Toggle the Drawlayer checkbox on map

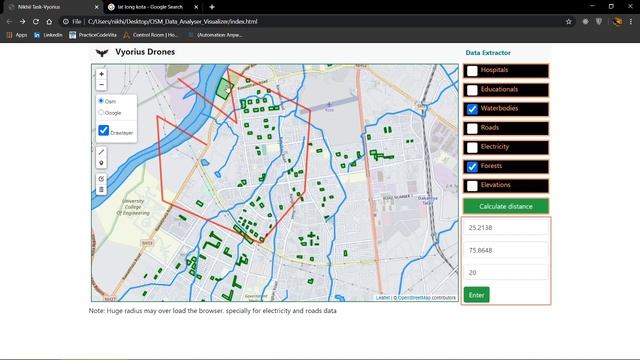pyautogui.click(x=104, y=130)
